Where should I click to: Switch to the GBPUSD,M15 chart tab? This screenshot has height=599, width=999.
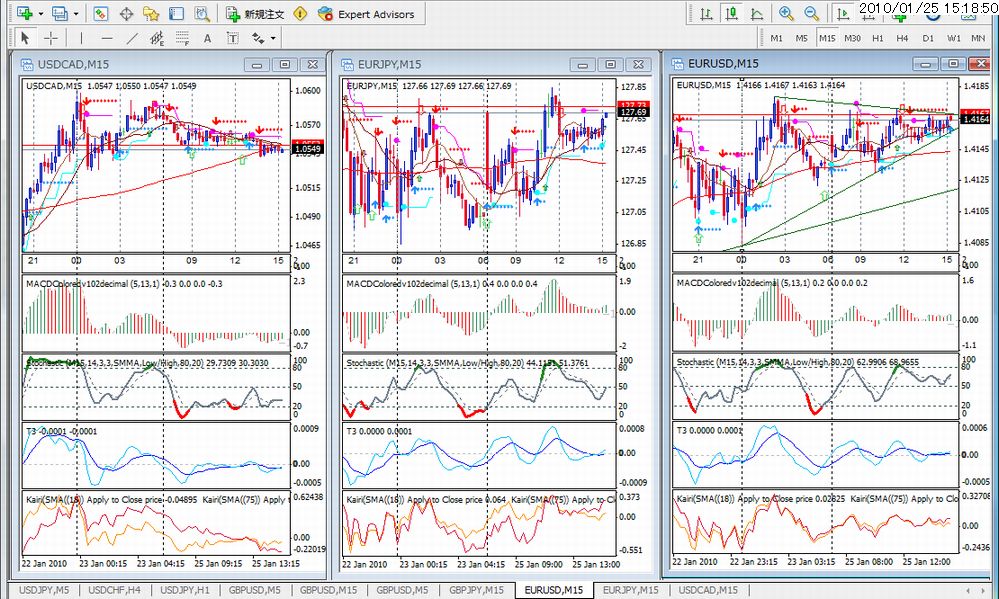(328, 590)
